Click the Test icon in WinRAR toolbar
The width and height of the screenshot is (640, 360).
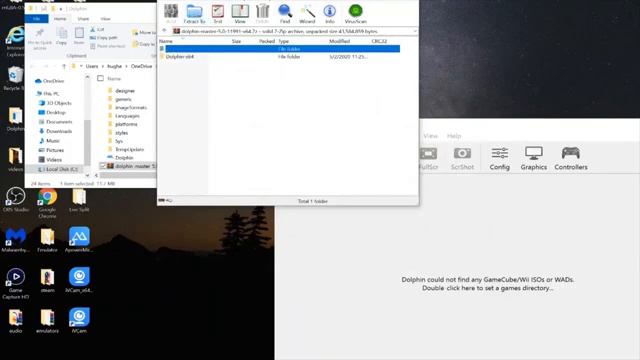pyautogui.click(x=218, y=13)
